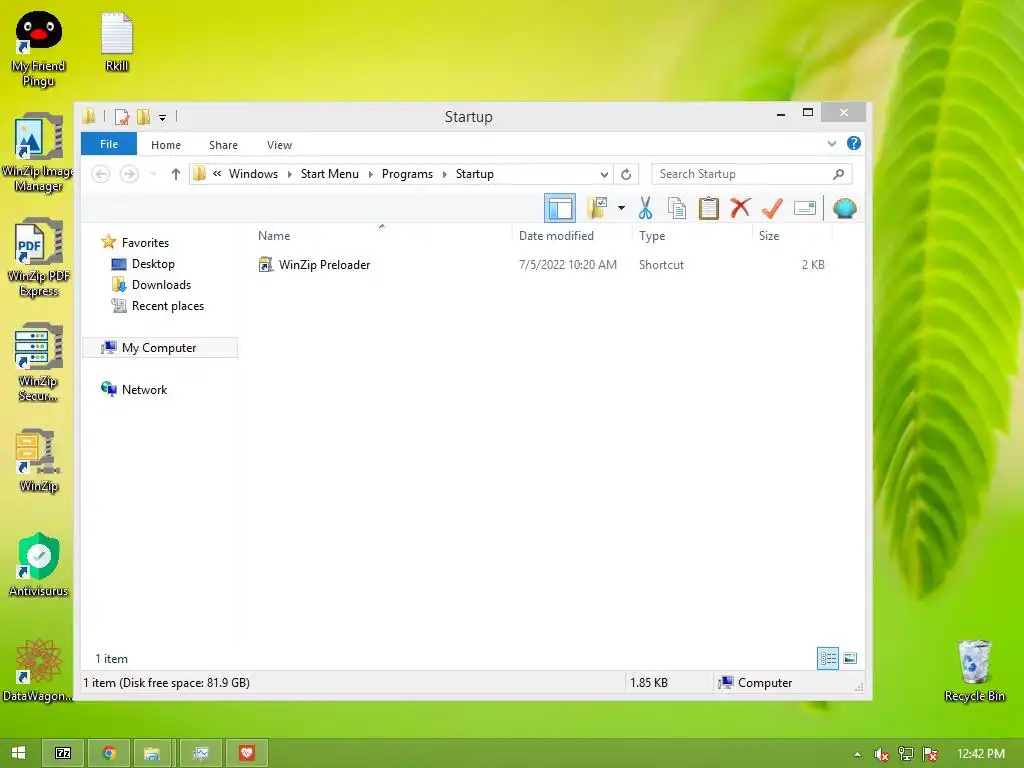
Task: Click the search magnifier icon
Action: (839, 174)
